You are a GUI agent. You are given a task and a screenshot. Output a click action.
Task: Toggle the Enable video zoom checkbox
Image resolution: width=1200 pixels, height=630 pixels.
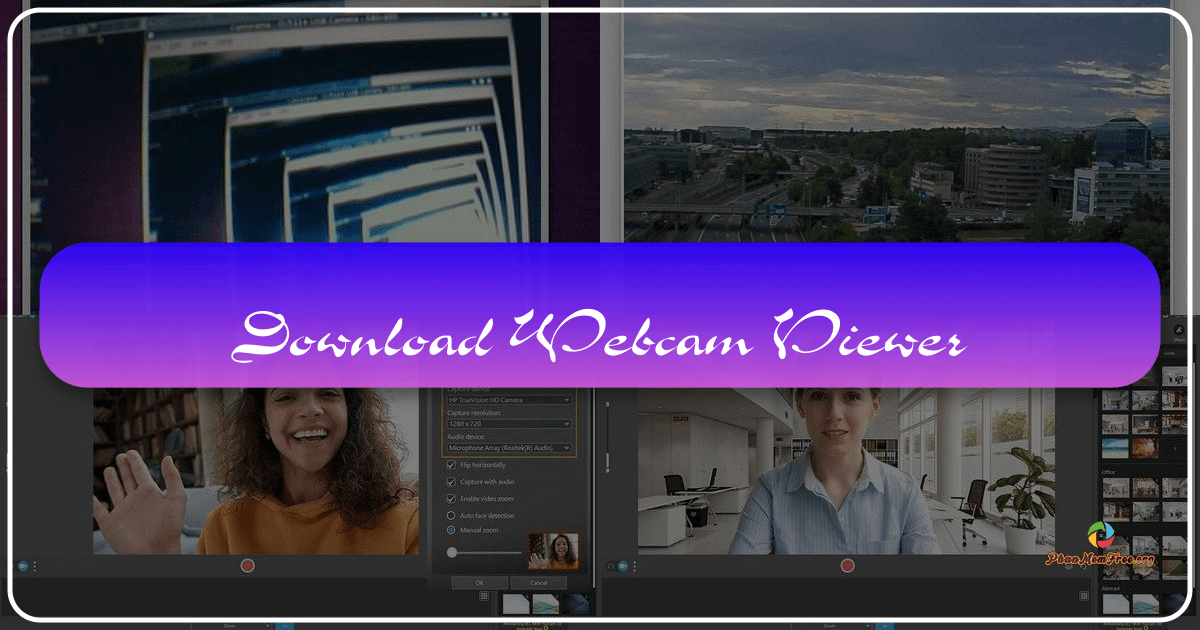coord(450,498)
